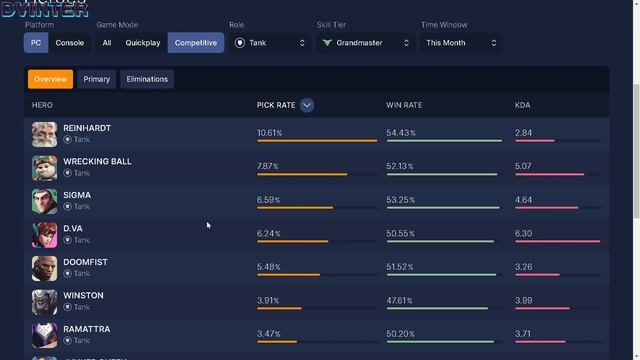
Task: Click Winston's 3.91% pick rate value
Action: coord(268,300)
